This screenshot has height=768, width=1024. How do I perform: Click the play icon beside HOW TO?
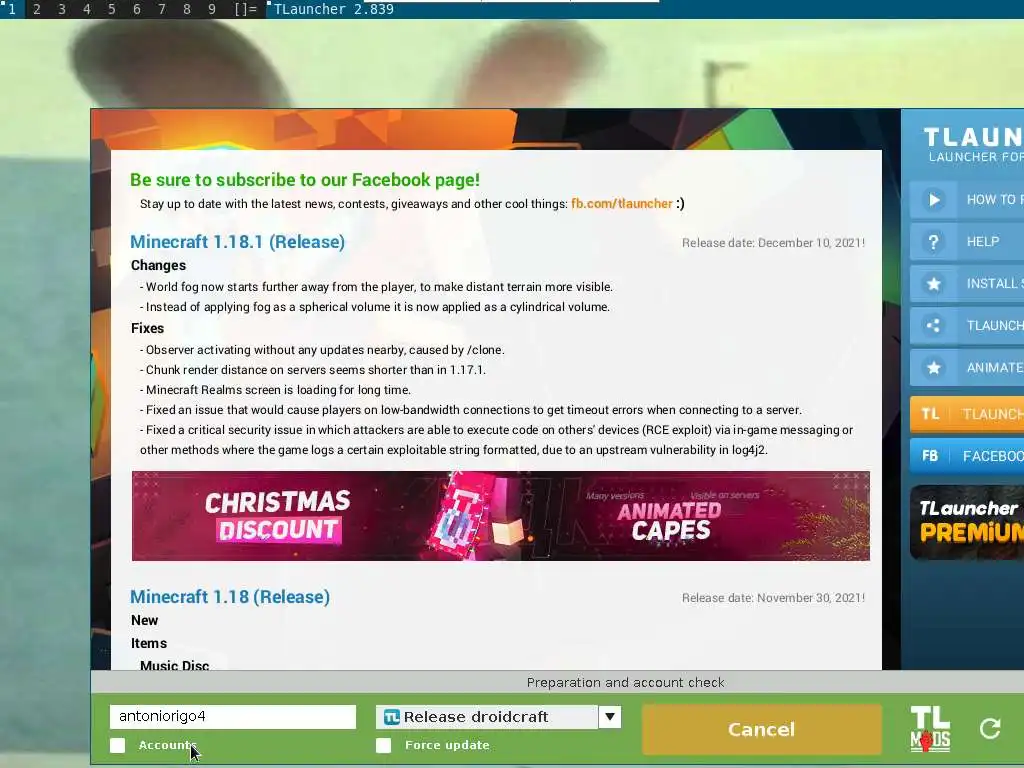pyautogui.click(x=934, y=200)
